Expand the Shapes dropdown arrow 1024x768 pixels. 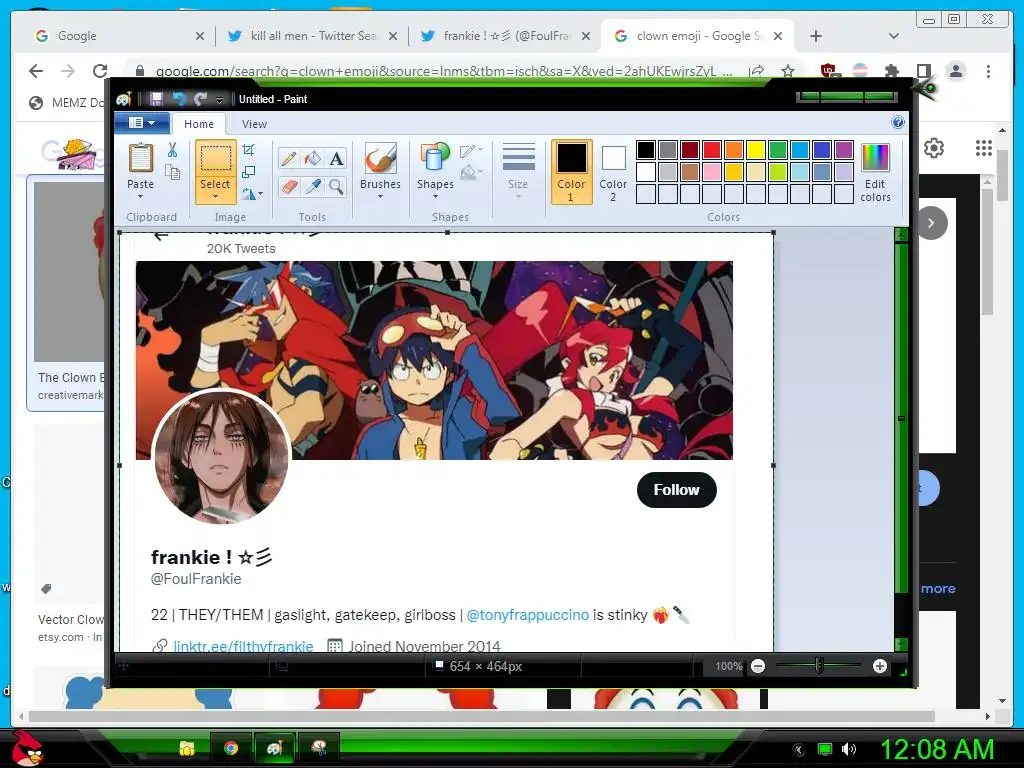[x=436, y=197]
